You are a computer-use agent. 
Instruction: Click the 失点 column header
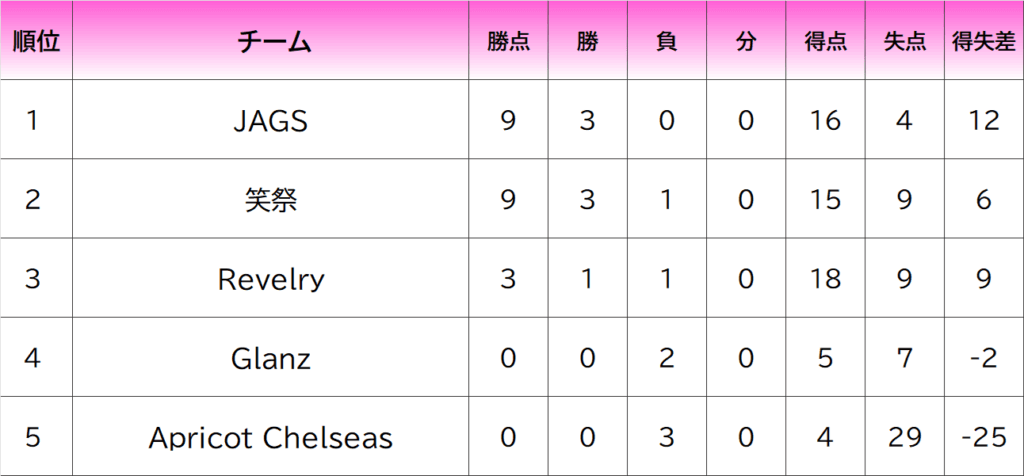[904, 42]
